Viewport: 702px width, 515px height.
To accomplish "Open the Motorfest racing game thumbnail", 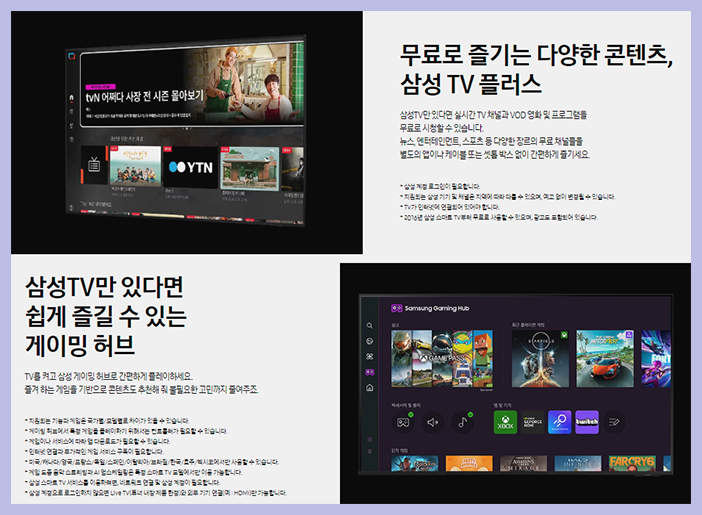I will 605,359.
